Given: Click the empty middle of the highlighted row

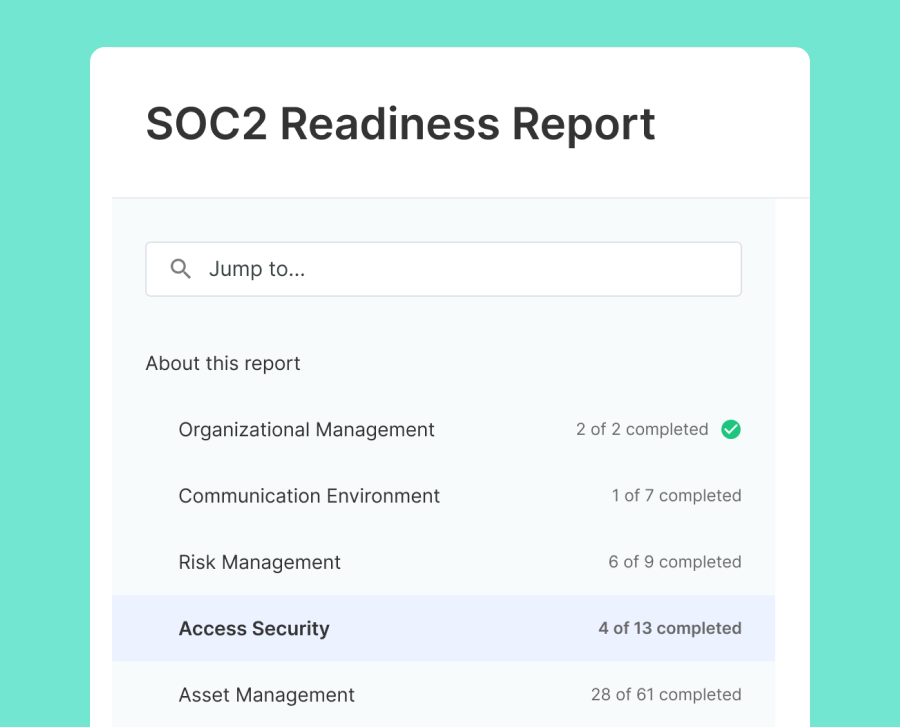Looking at the screenshot, I should [460, 629].
